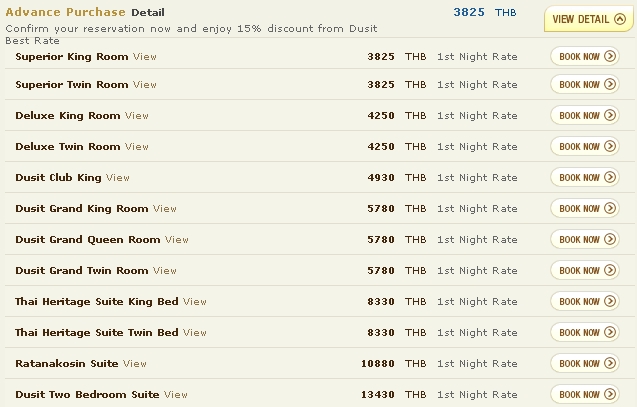Image resolution: width=637 pixels, height=407 pixels.
Task: Click Book Now for Dusit Grand Queen Room
Action: tap(585, 240)
